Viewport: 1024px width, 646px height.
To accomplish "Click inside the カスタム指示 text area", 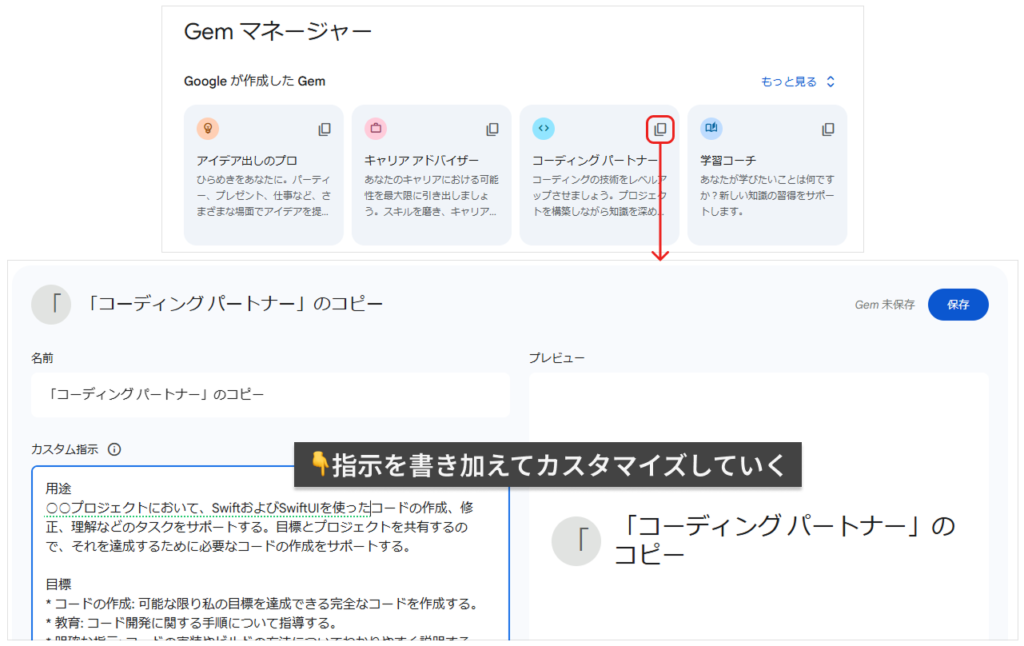I will (270, 600).
